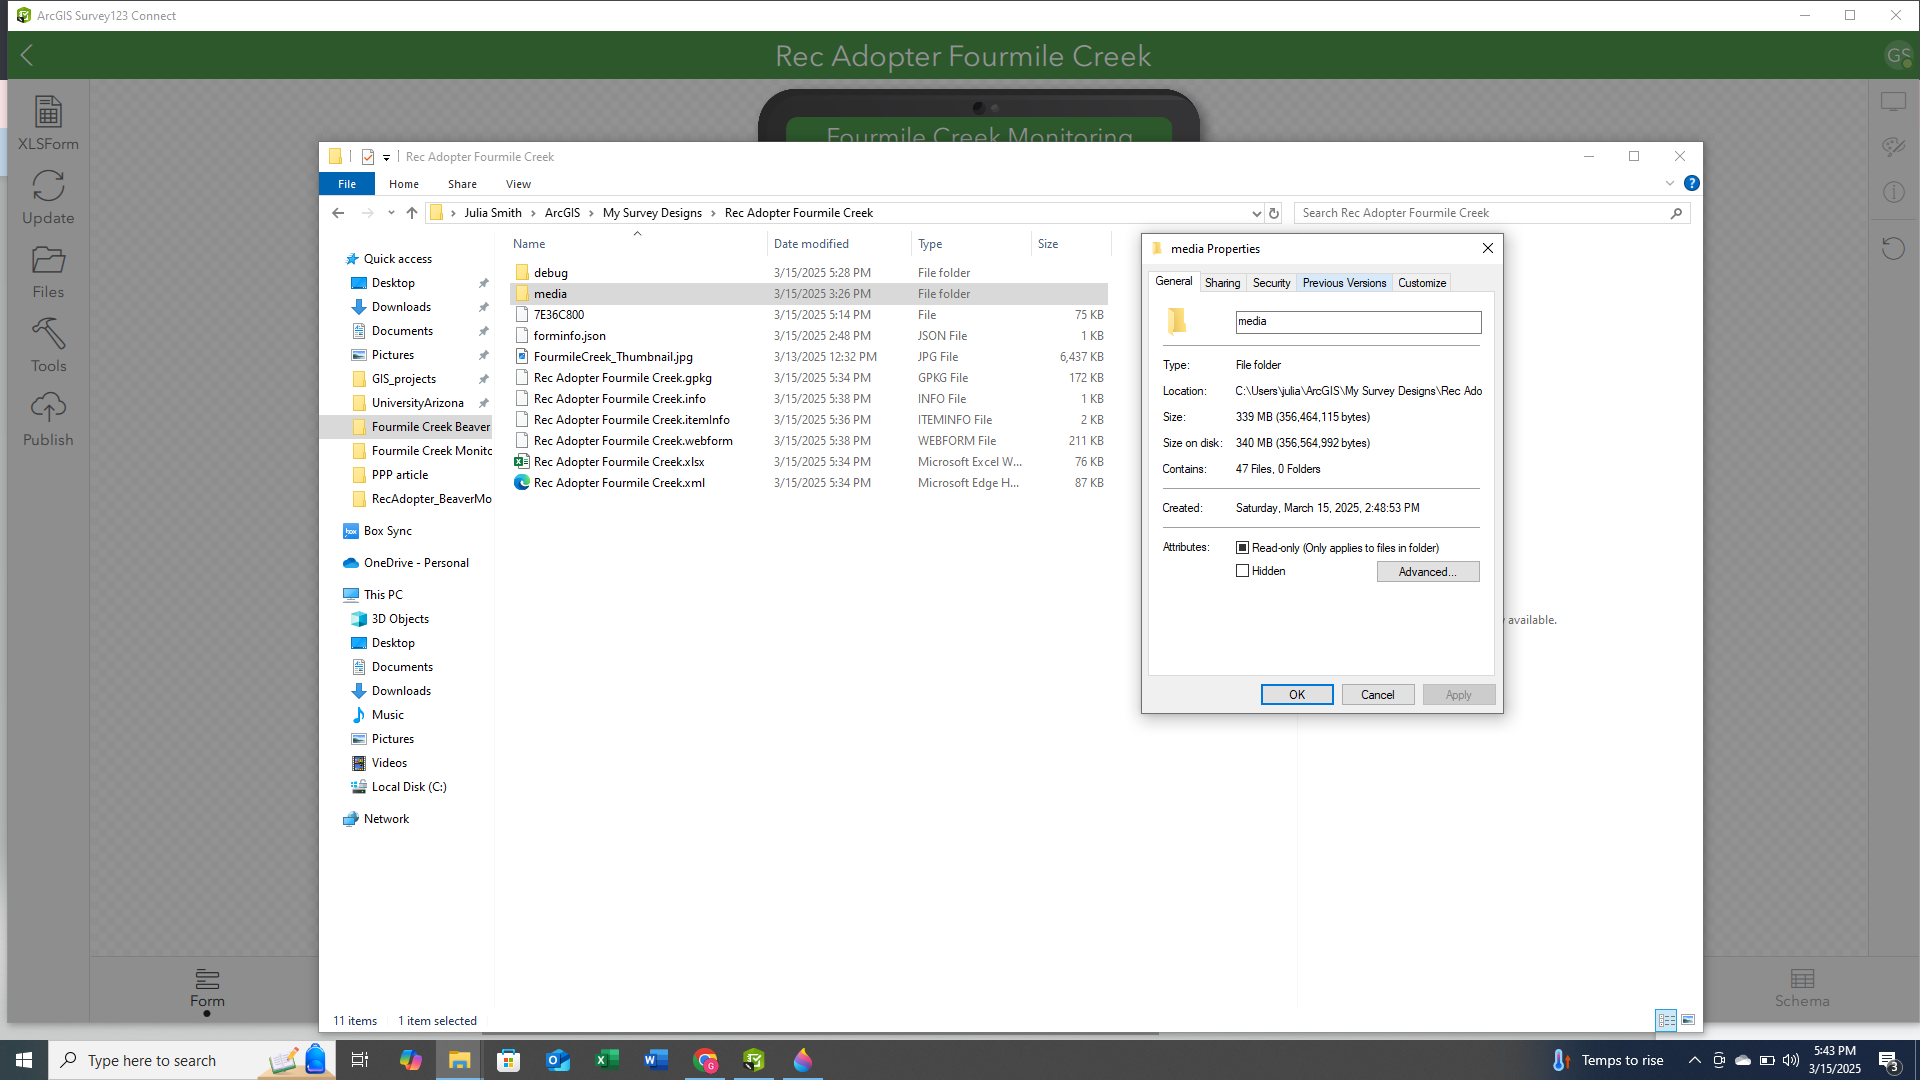Open OneDrive - Personal in navigation pane
The height and width of the screenshot is (1080, 1920).
(x=416, y=563)
